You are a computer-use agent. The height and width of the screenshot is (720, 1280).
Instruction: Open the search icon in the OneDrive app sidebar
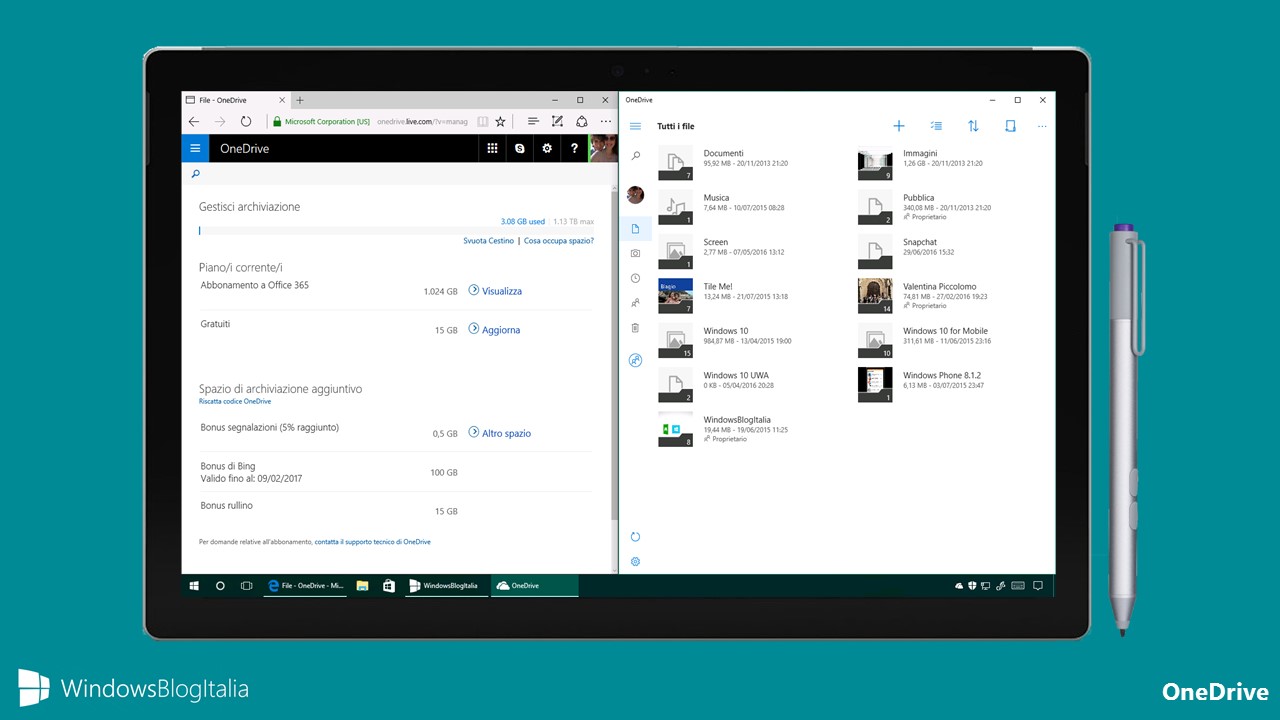[635, 156]
